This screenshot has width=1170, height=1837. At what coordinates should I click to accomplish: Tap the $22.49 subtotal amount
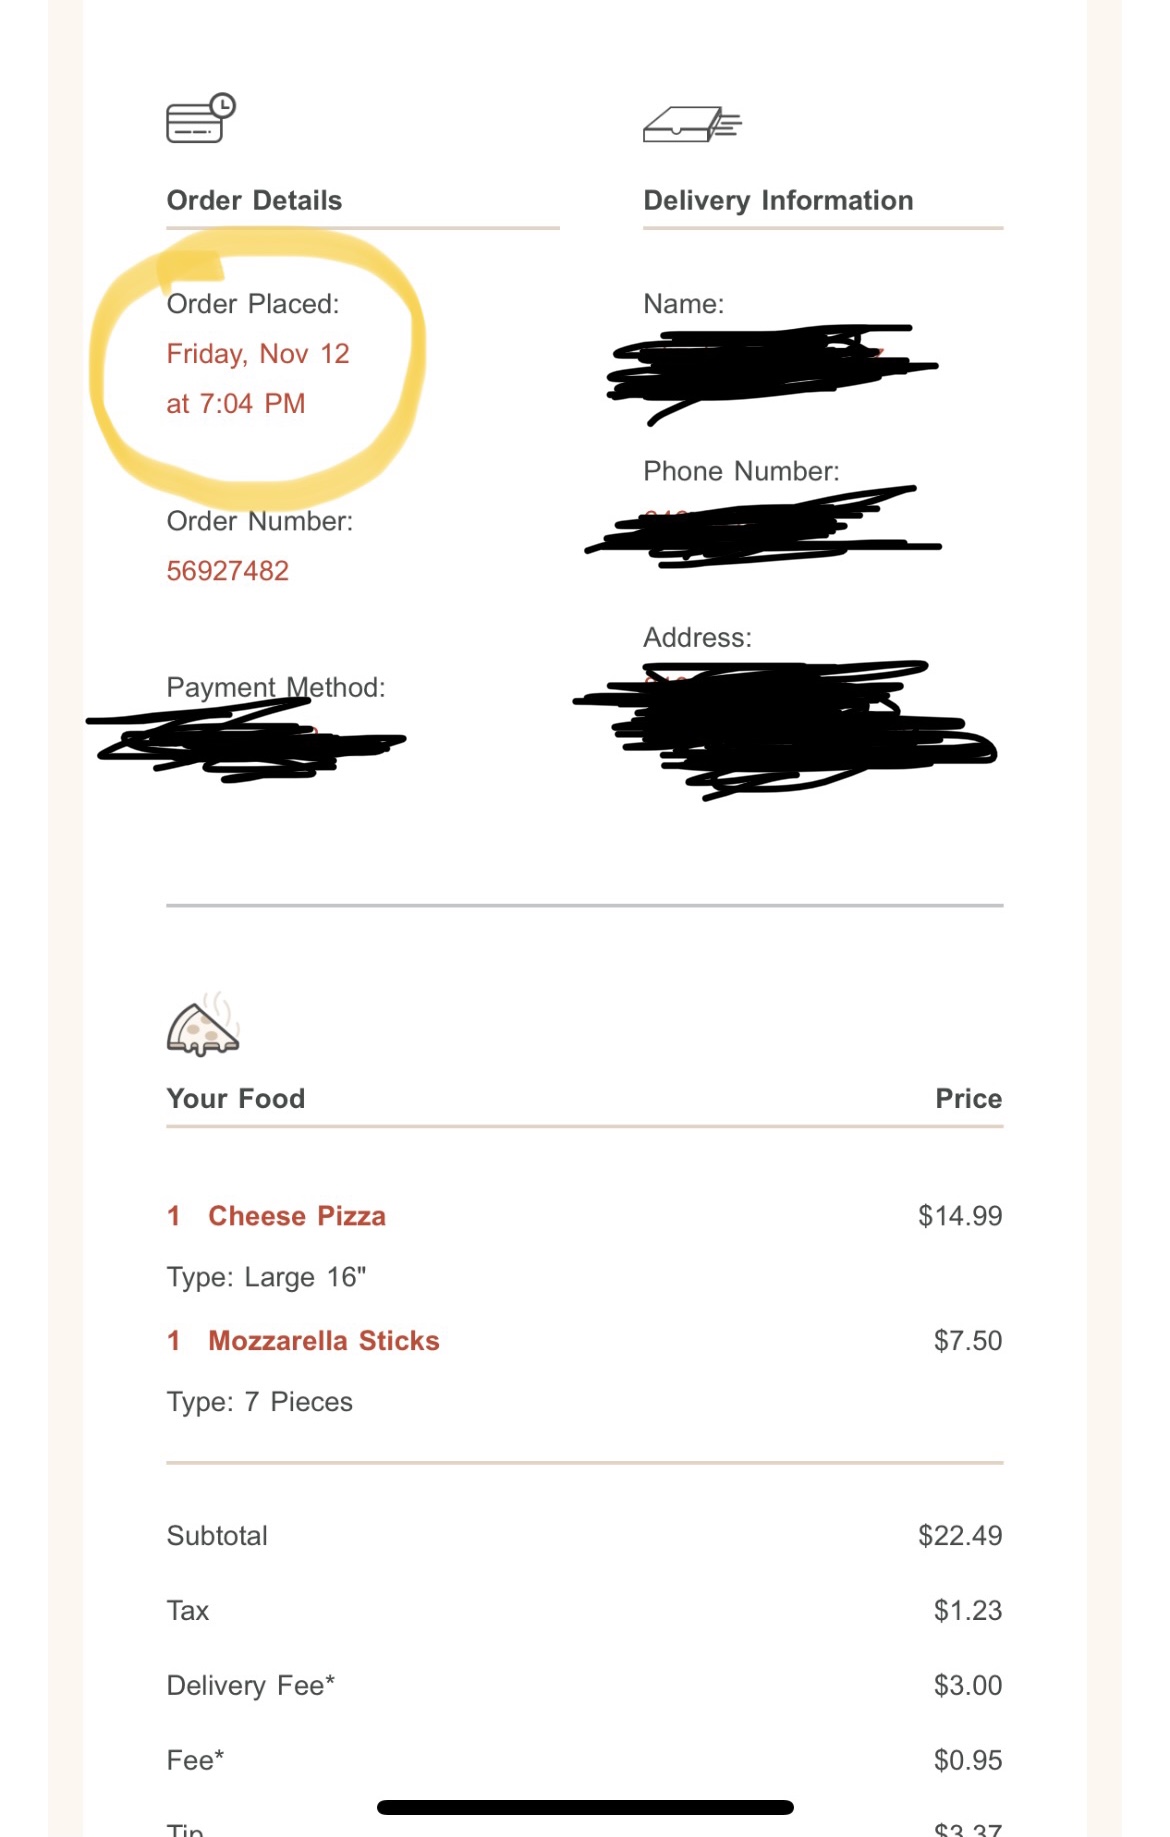tap(960, 1536)
